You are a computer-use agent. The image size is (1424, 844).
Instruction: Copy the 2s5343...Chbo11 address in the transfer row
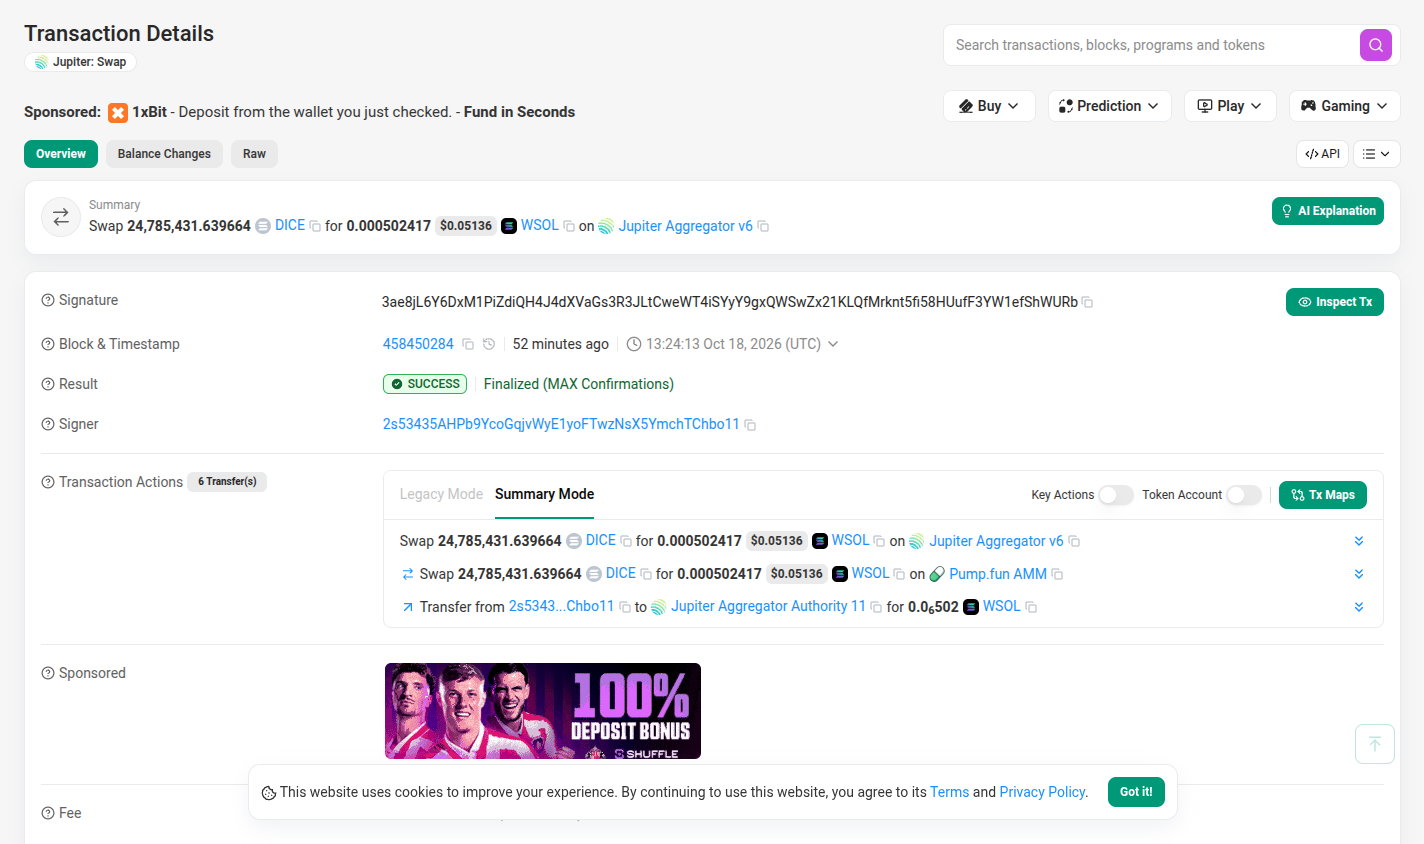click(x=625, y=607)
